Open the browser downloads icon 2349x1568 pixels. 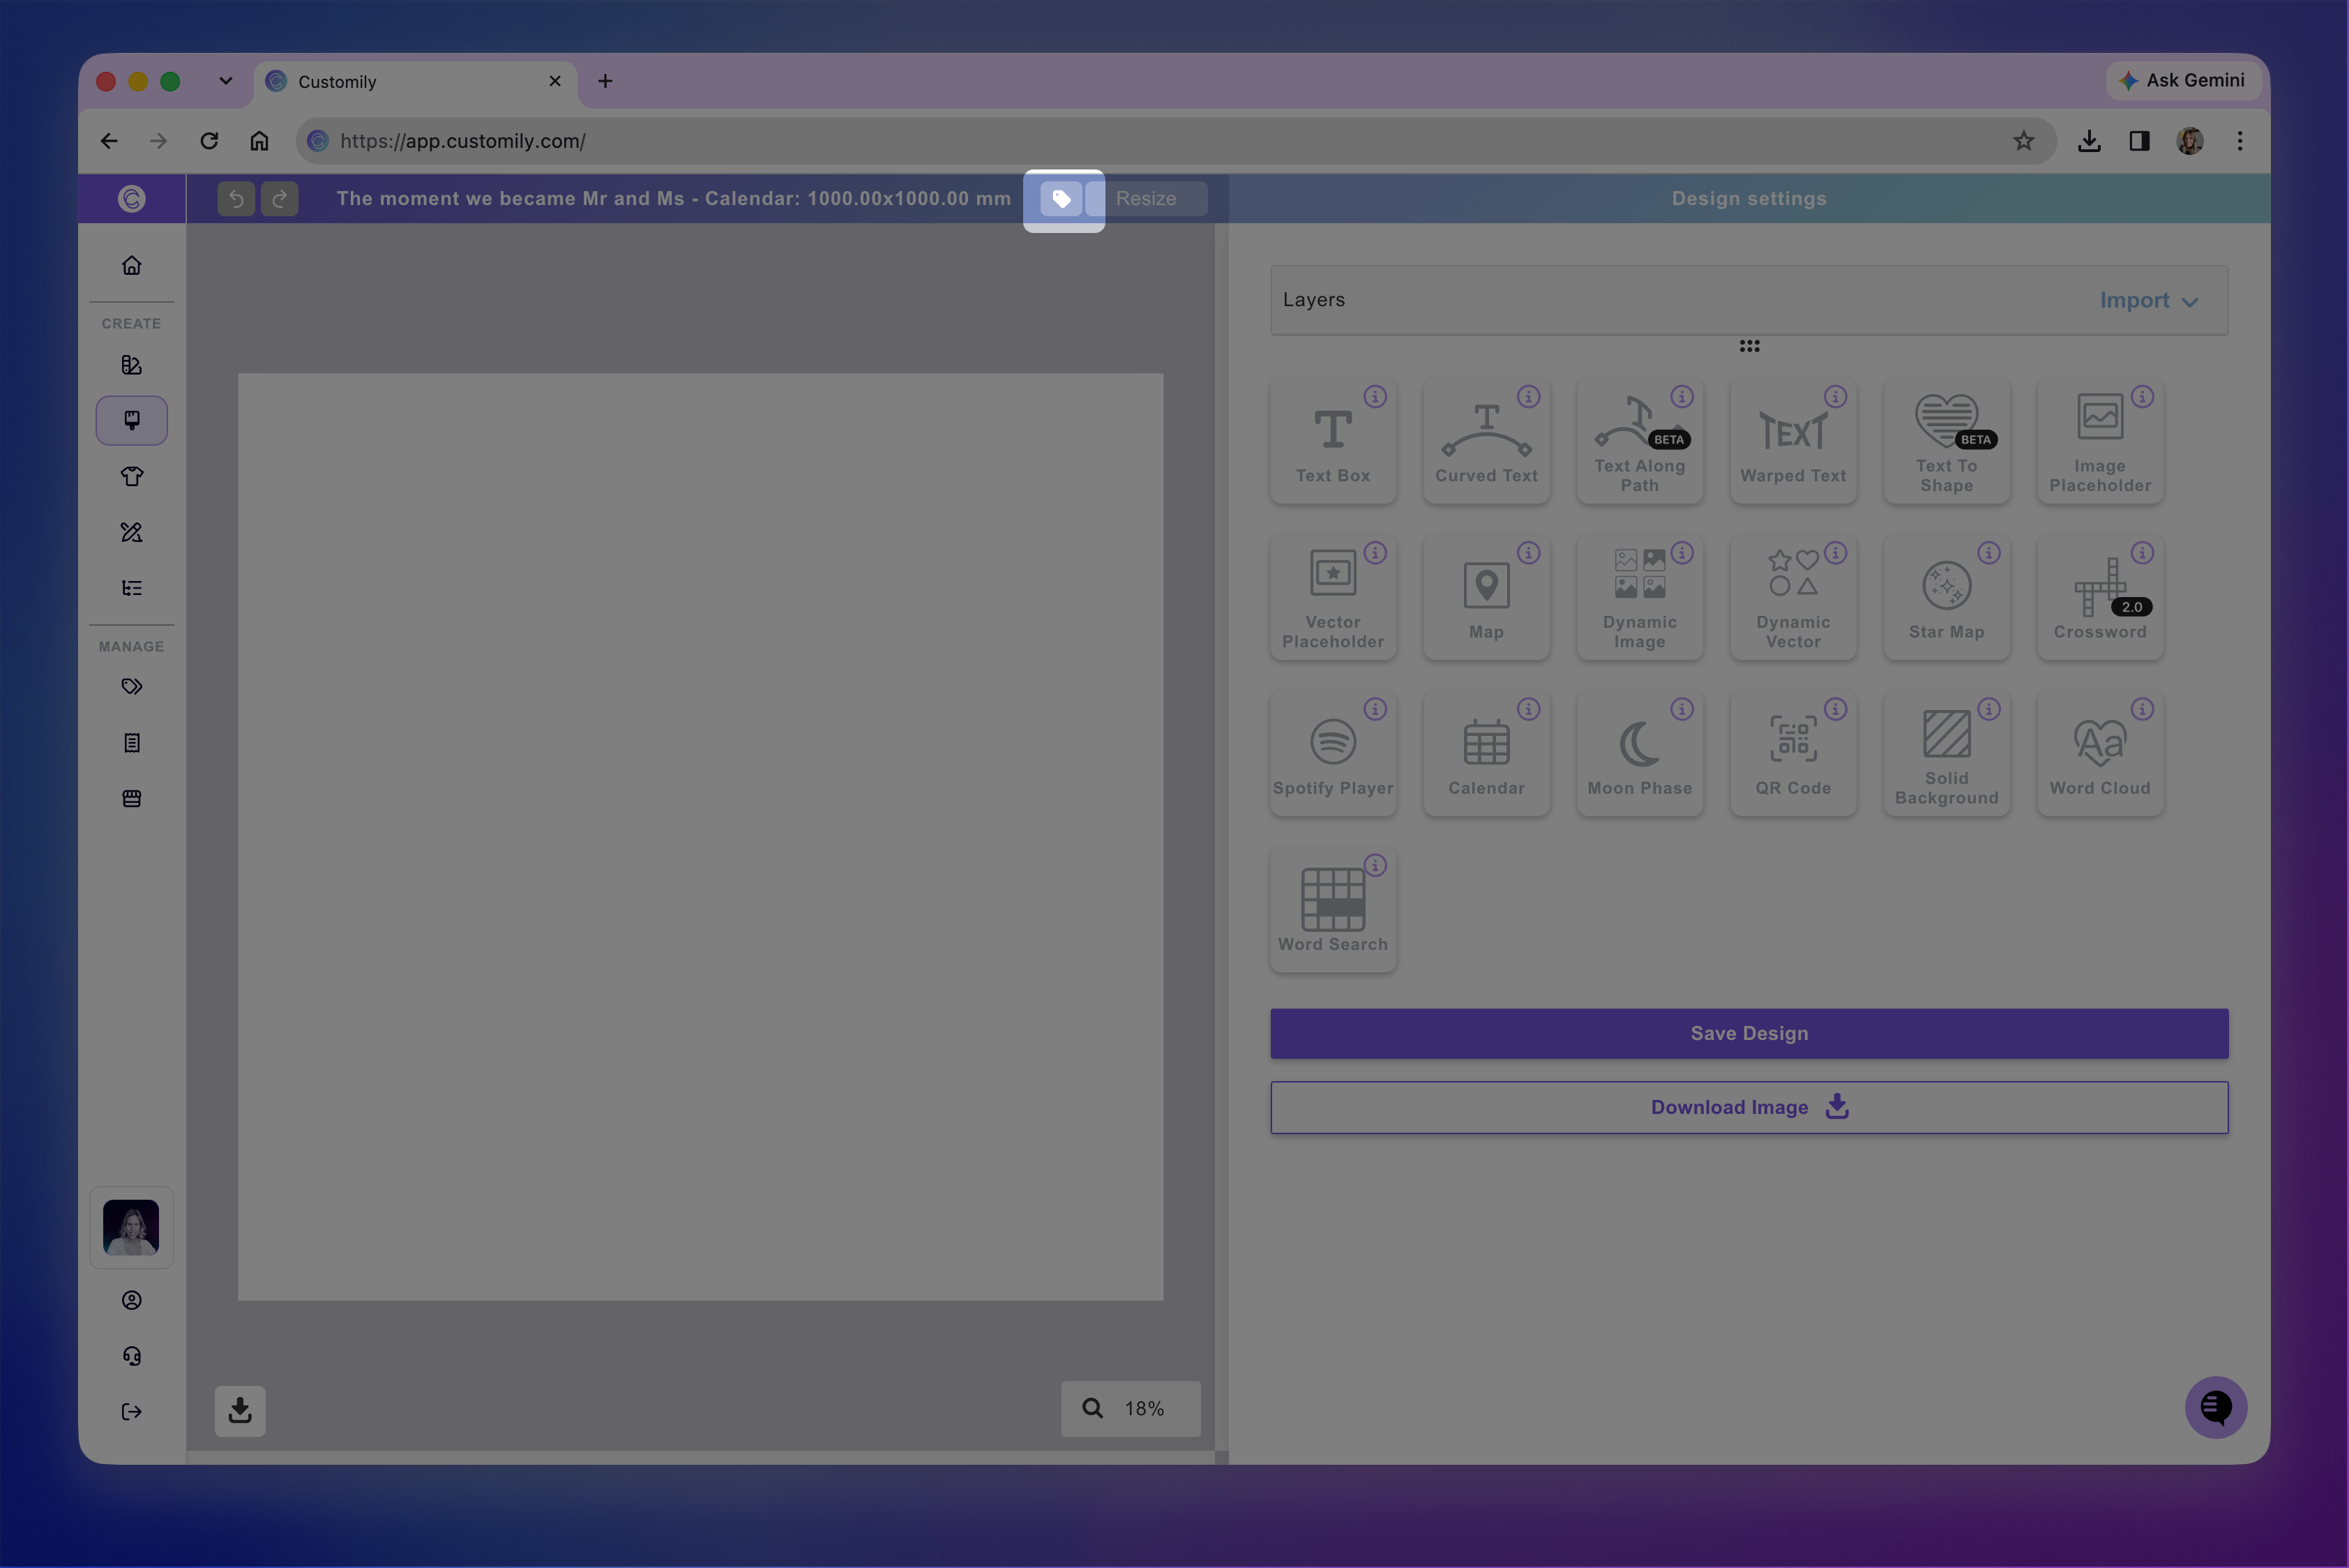point(2089,141)
